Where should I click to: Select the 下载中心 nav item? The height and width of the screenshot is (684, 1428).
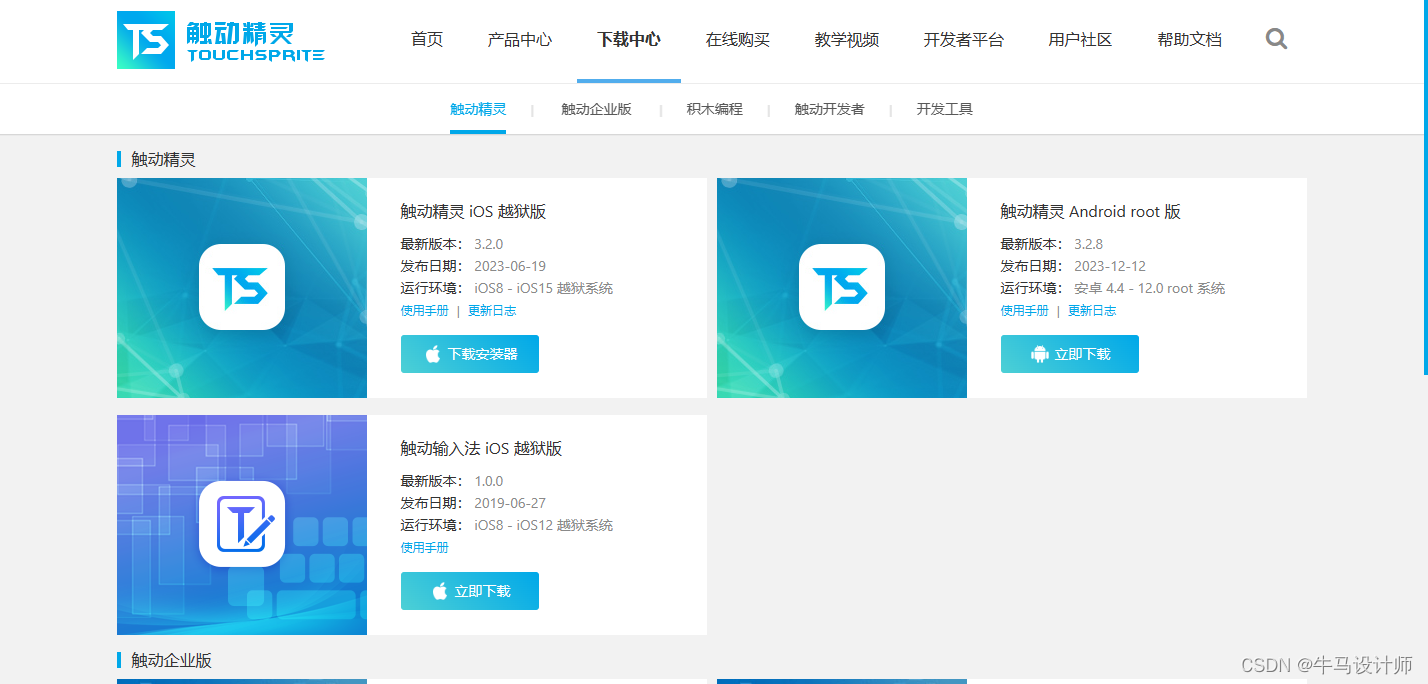629,40
